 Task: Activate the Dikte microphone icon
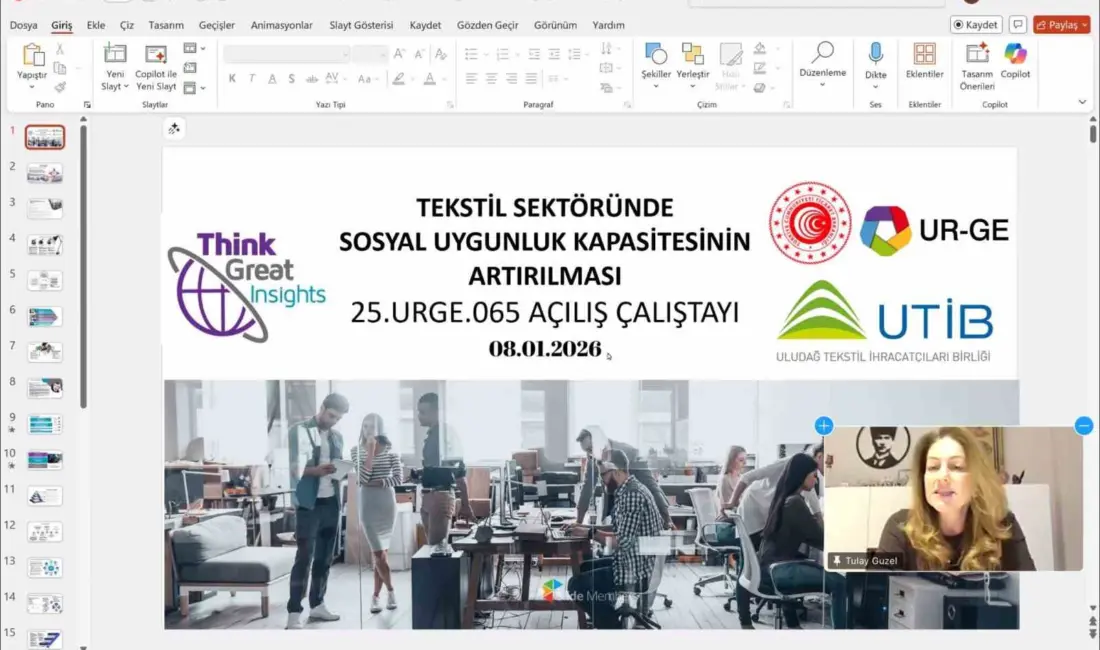pyautogui.click(x=874, y=56)
